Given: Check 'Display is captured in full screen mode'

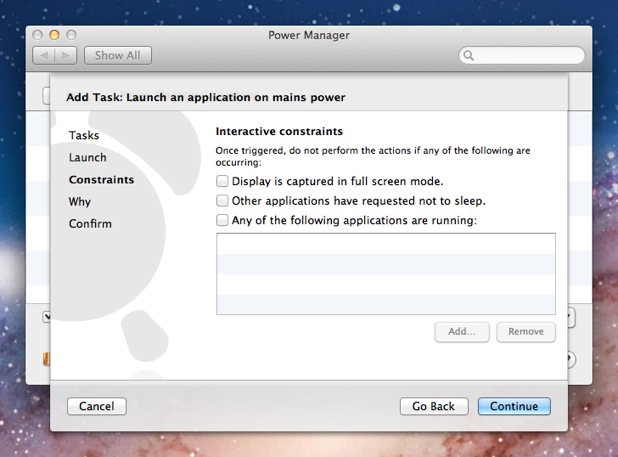Looking at the screenshot, I should click(x=222, y=181).
